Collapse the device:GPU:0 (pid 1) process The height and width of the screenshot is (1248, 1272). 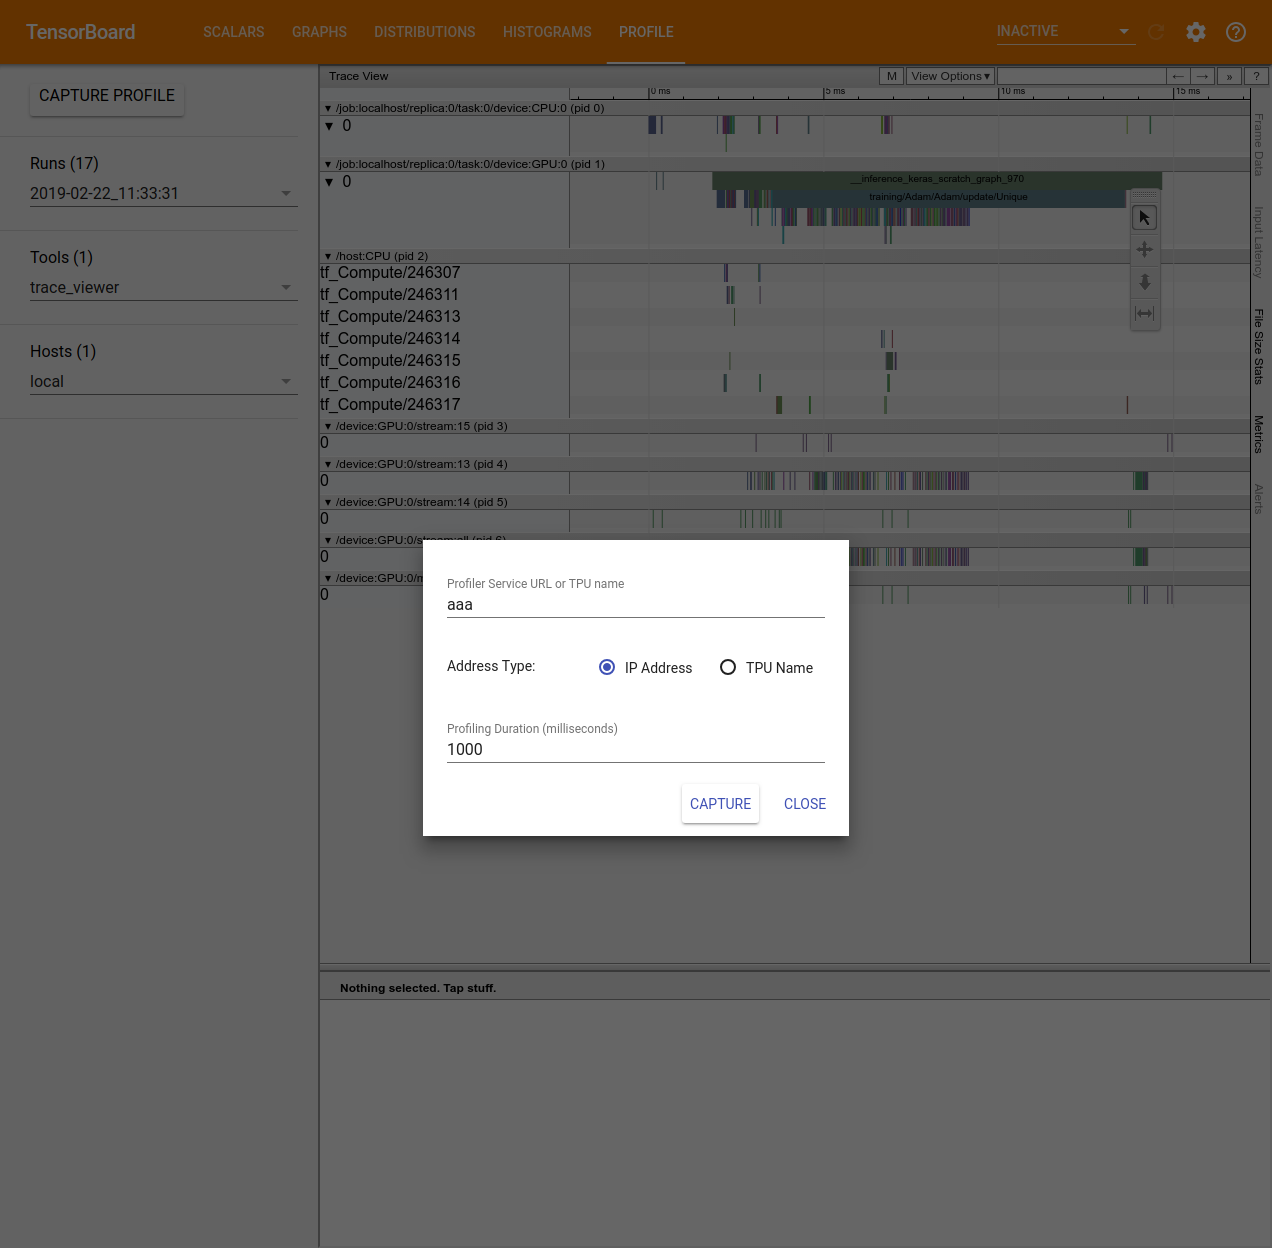(328, 164)
